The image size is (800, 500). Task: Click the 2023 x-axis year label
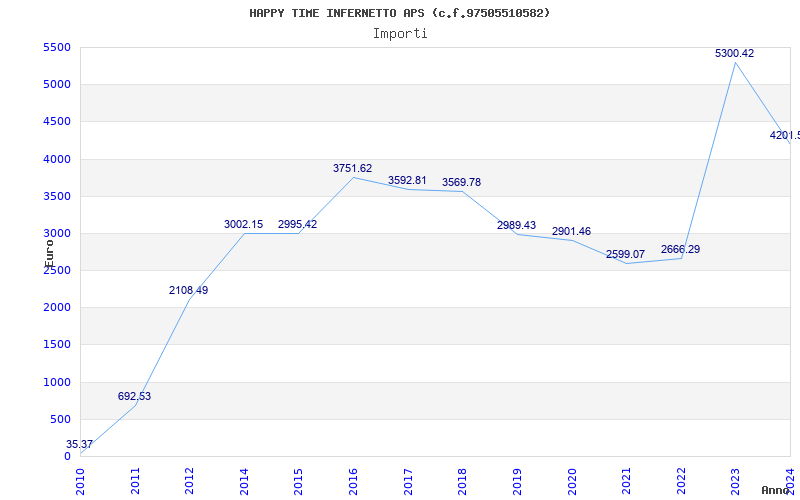735,481
